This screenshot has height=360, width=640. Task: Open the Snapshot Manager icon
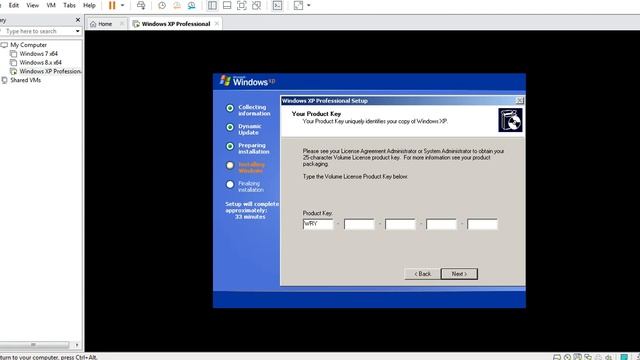click(191, 5)
